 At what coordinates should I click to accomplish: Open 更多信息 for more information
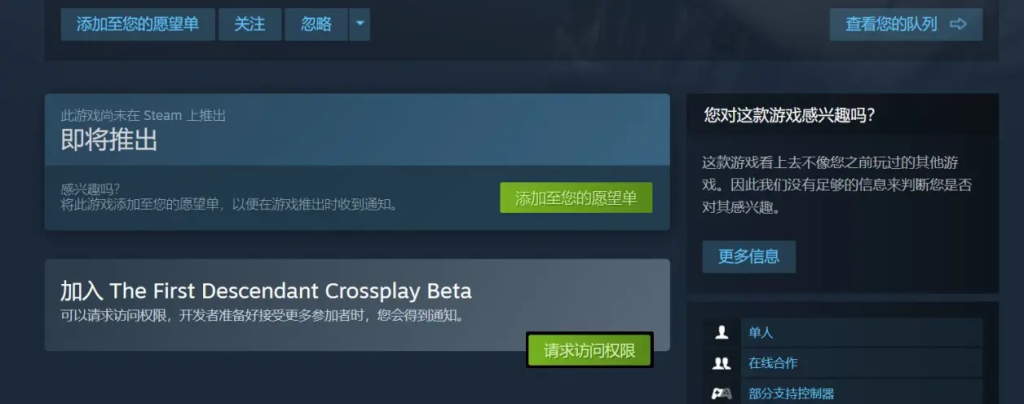749,256
